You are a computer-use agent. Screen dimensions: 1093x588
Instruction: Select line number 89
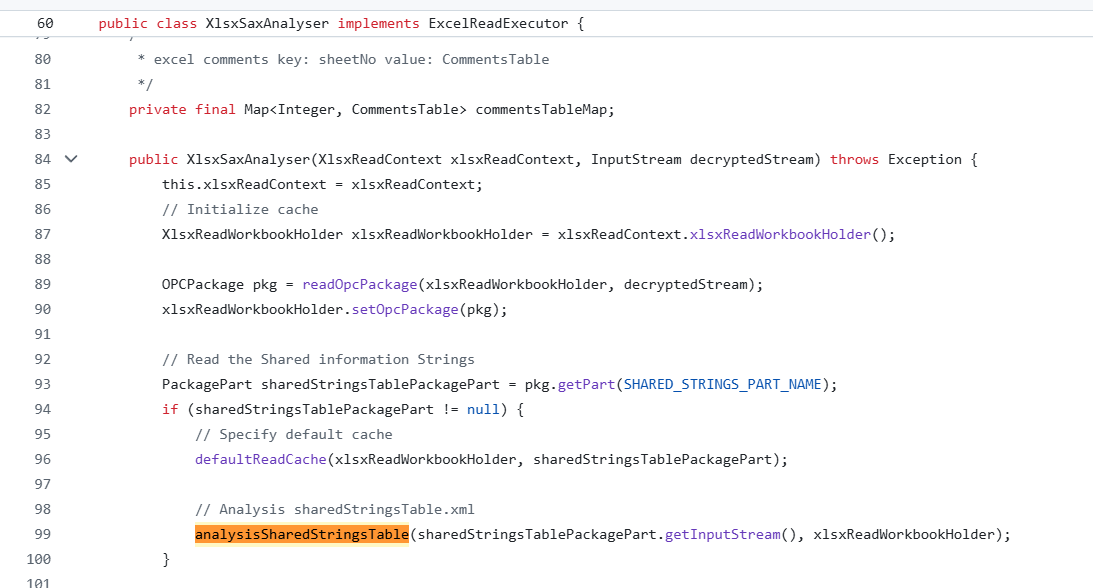42,284
